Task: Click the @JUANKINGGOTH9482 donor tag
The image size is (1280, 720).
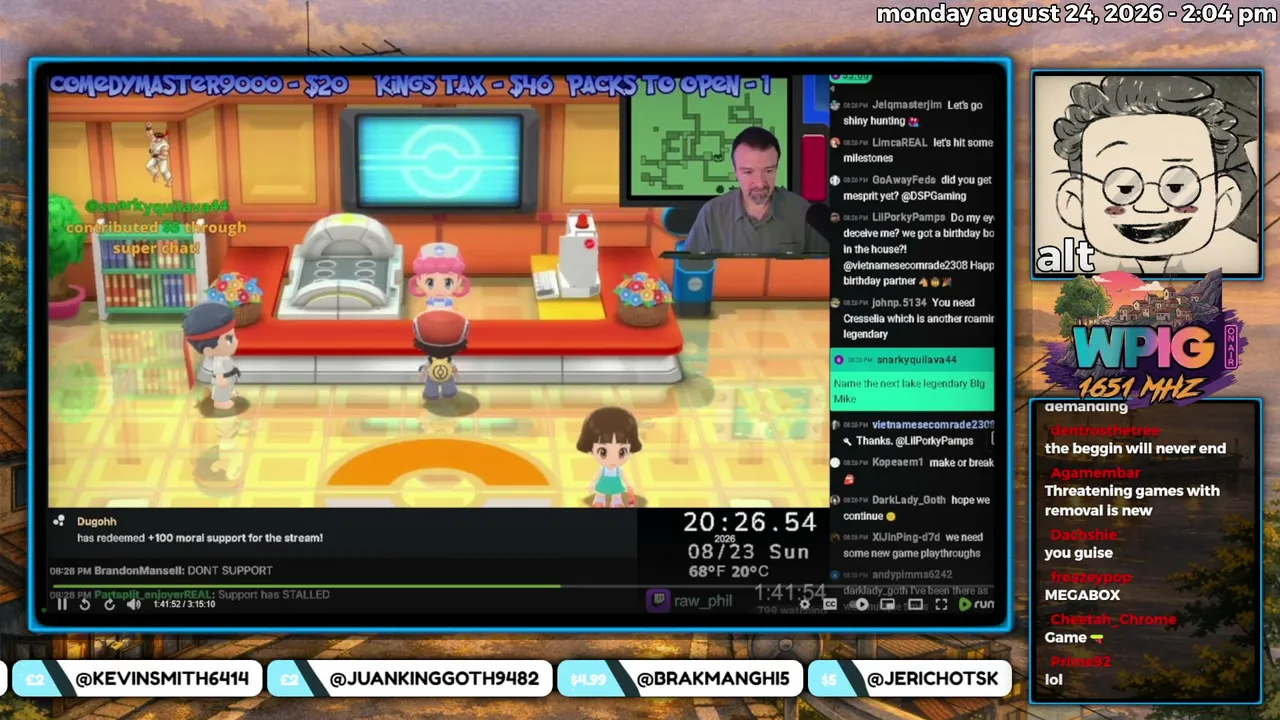Action: pyautogui.click(x=434, y=679)
